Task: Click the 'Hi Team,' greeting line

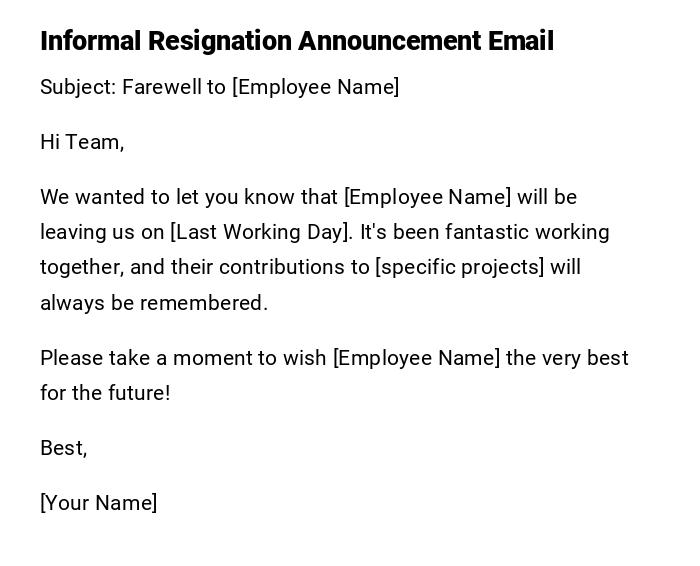Action: coord(82,142)
